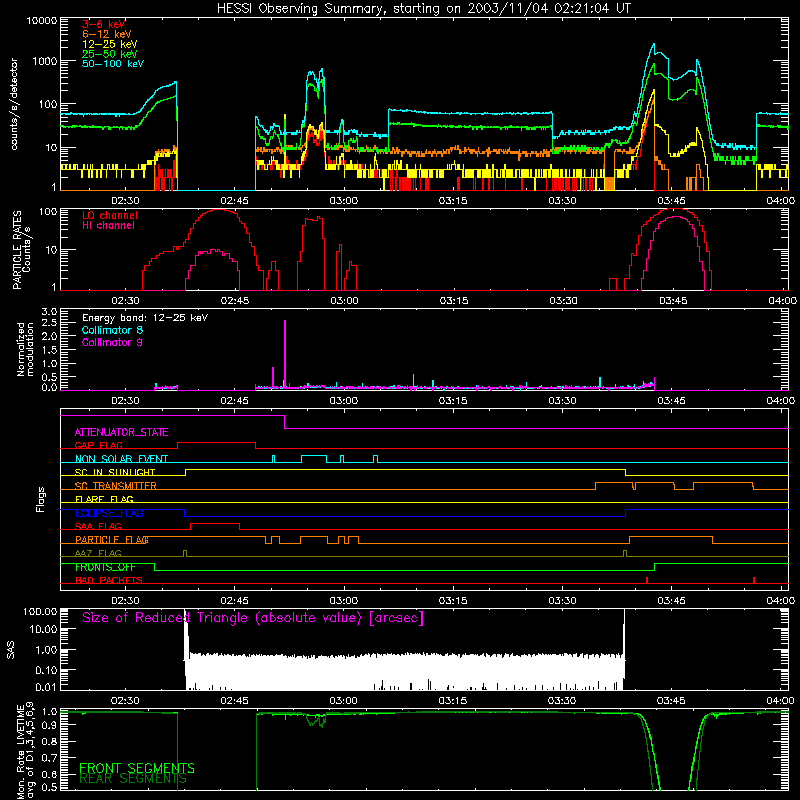Select the ECLIPSE_FLAG label
Screen dimensions: 800x800
[109, 513]
